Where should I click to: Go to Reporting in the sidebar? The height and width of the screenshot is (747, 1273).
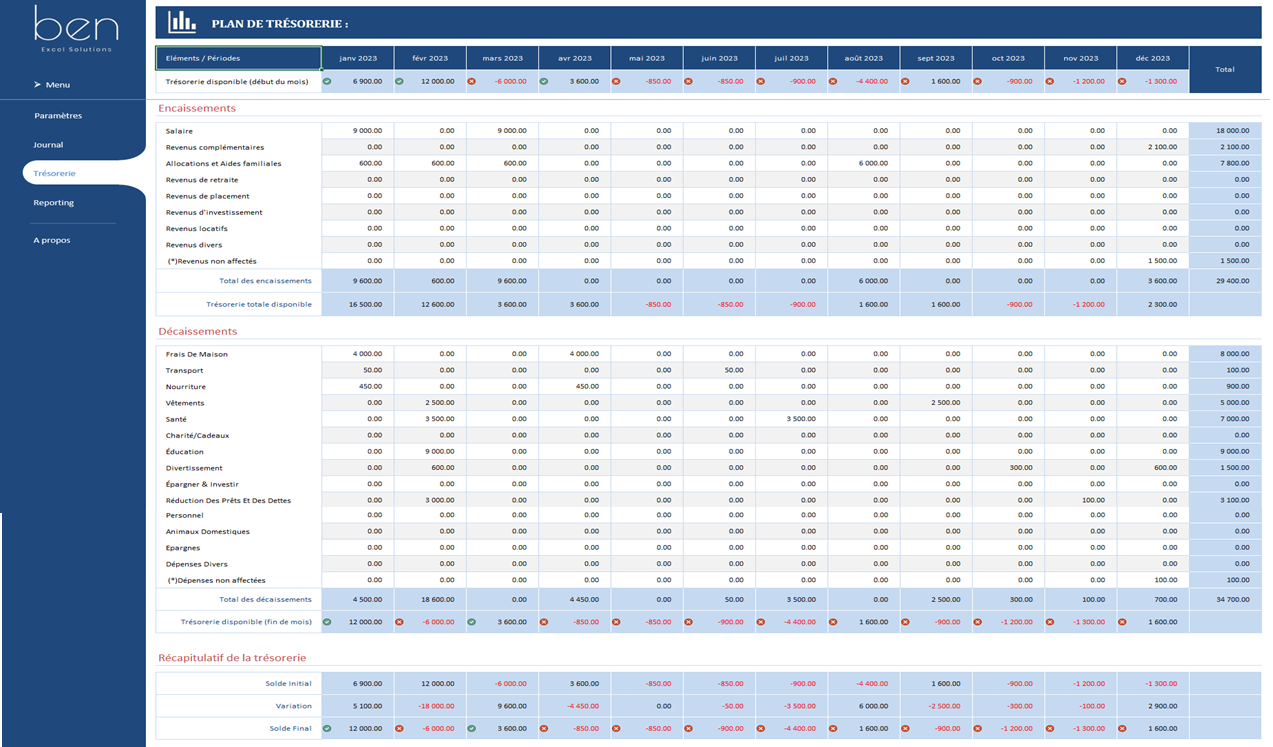pyautogui.click(x=53, y=203)
